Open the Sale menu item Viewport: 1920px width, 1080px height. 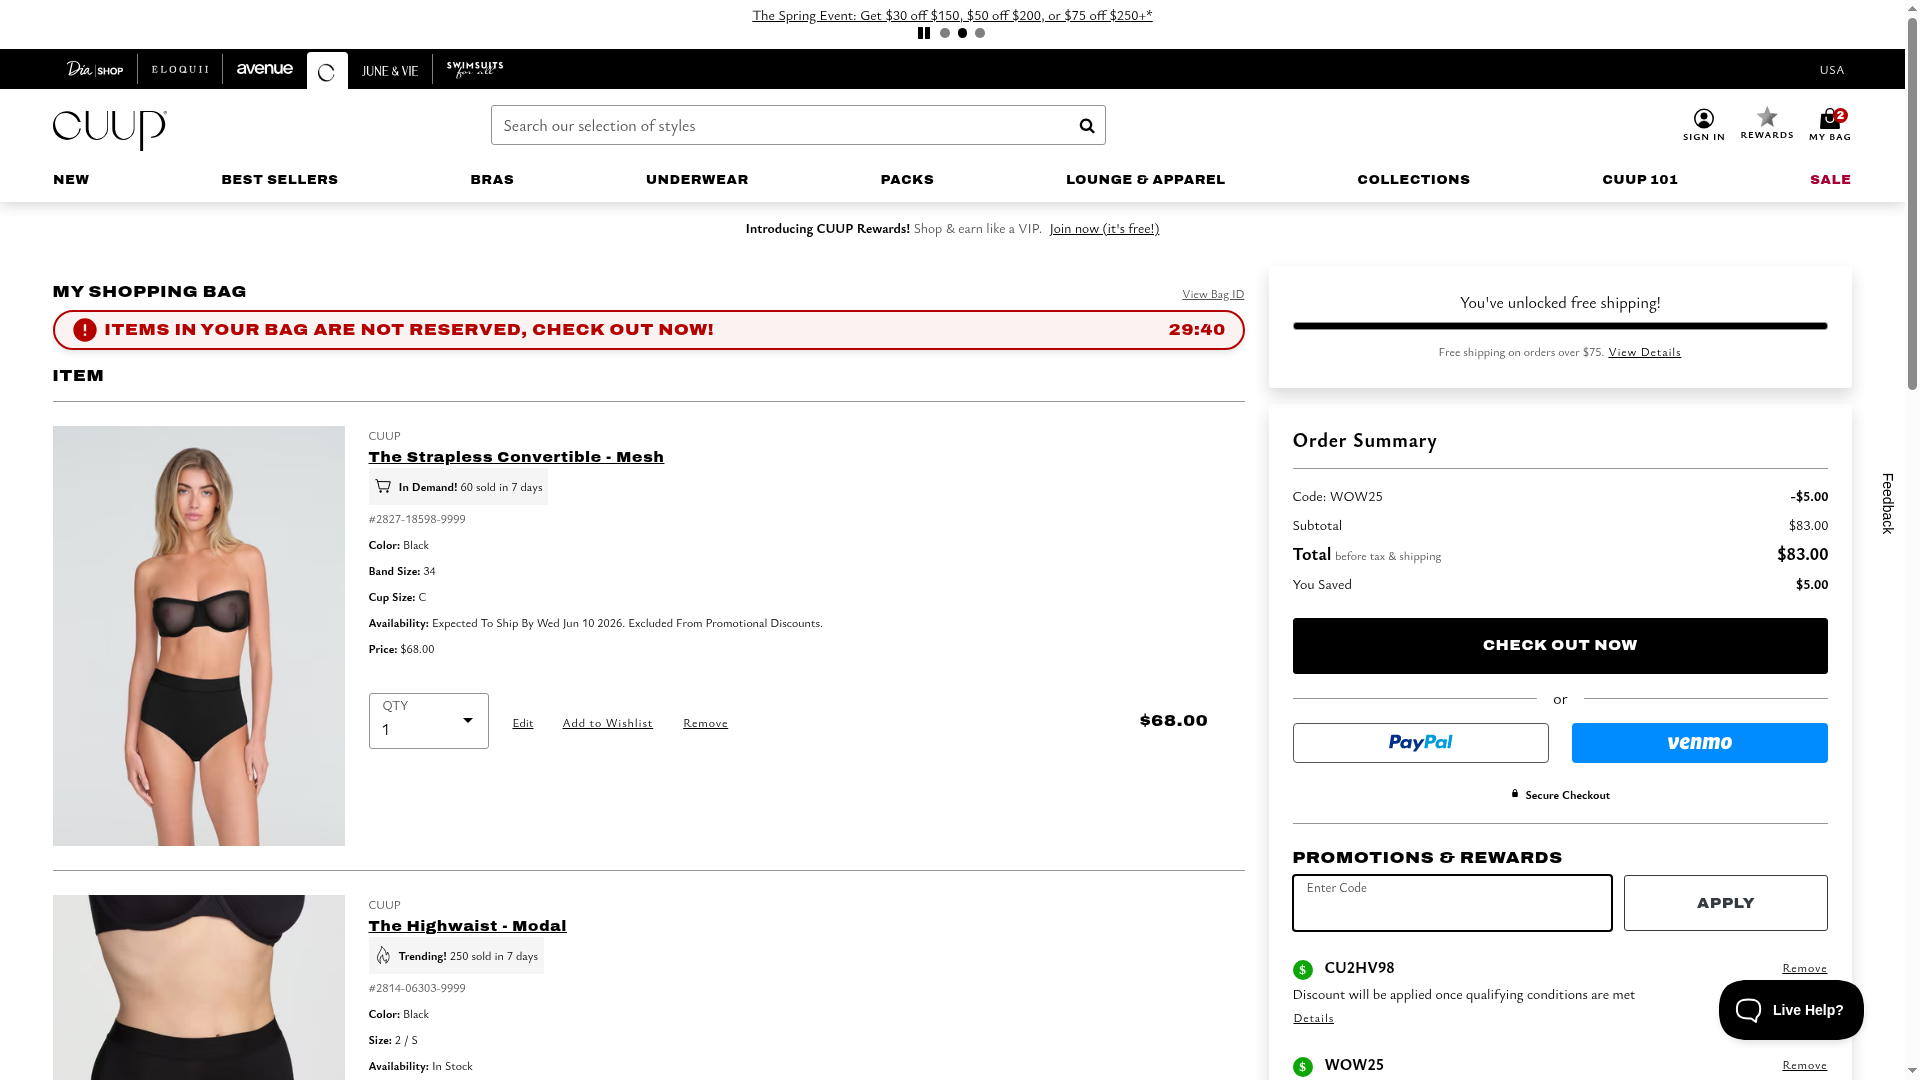(x=1829, y=180)
